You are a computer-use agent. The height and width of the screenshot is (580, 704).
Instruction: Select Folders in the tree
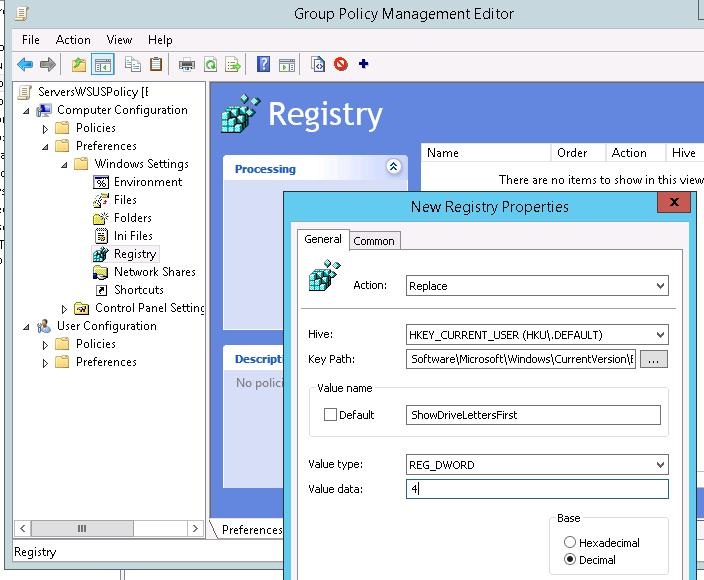(132, 218)
